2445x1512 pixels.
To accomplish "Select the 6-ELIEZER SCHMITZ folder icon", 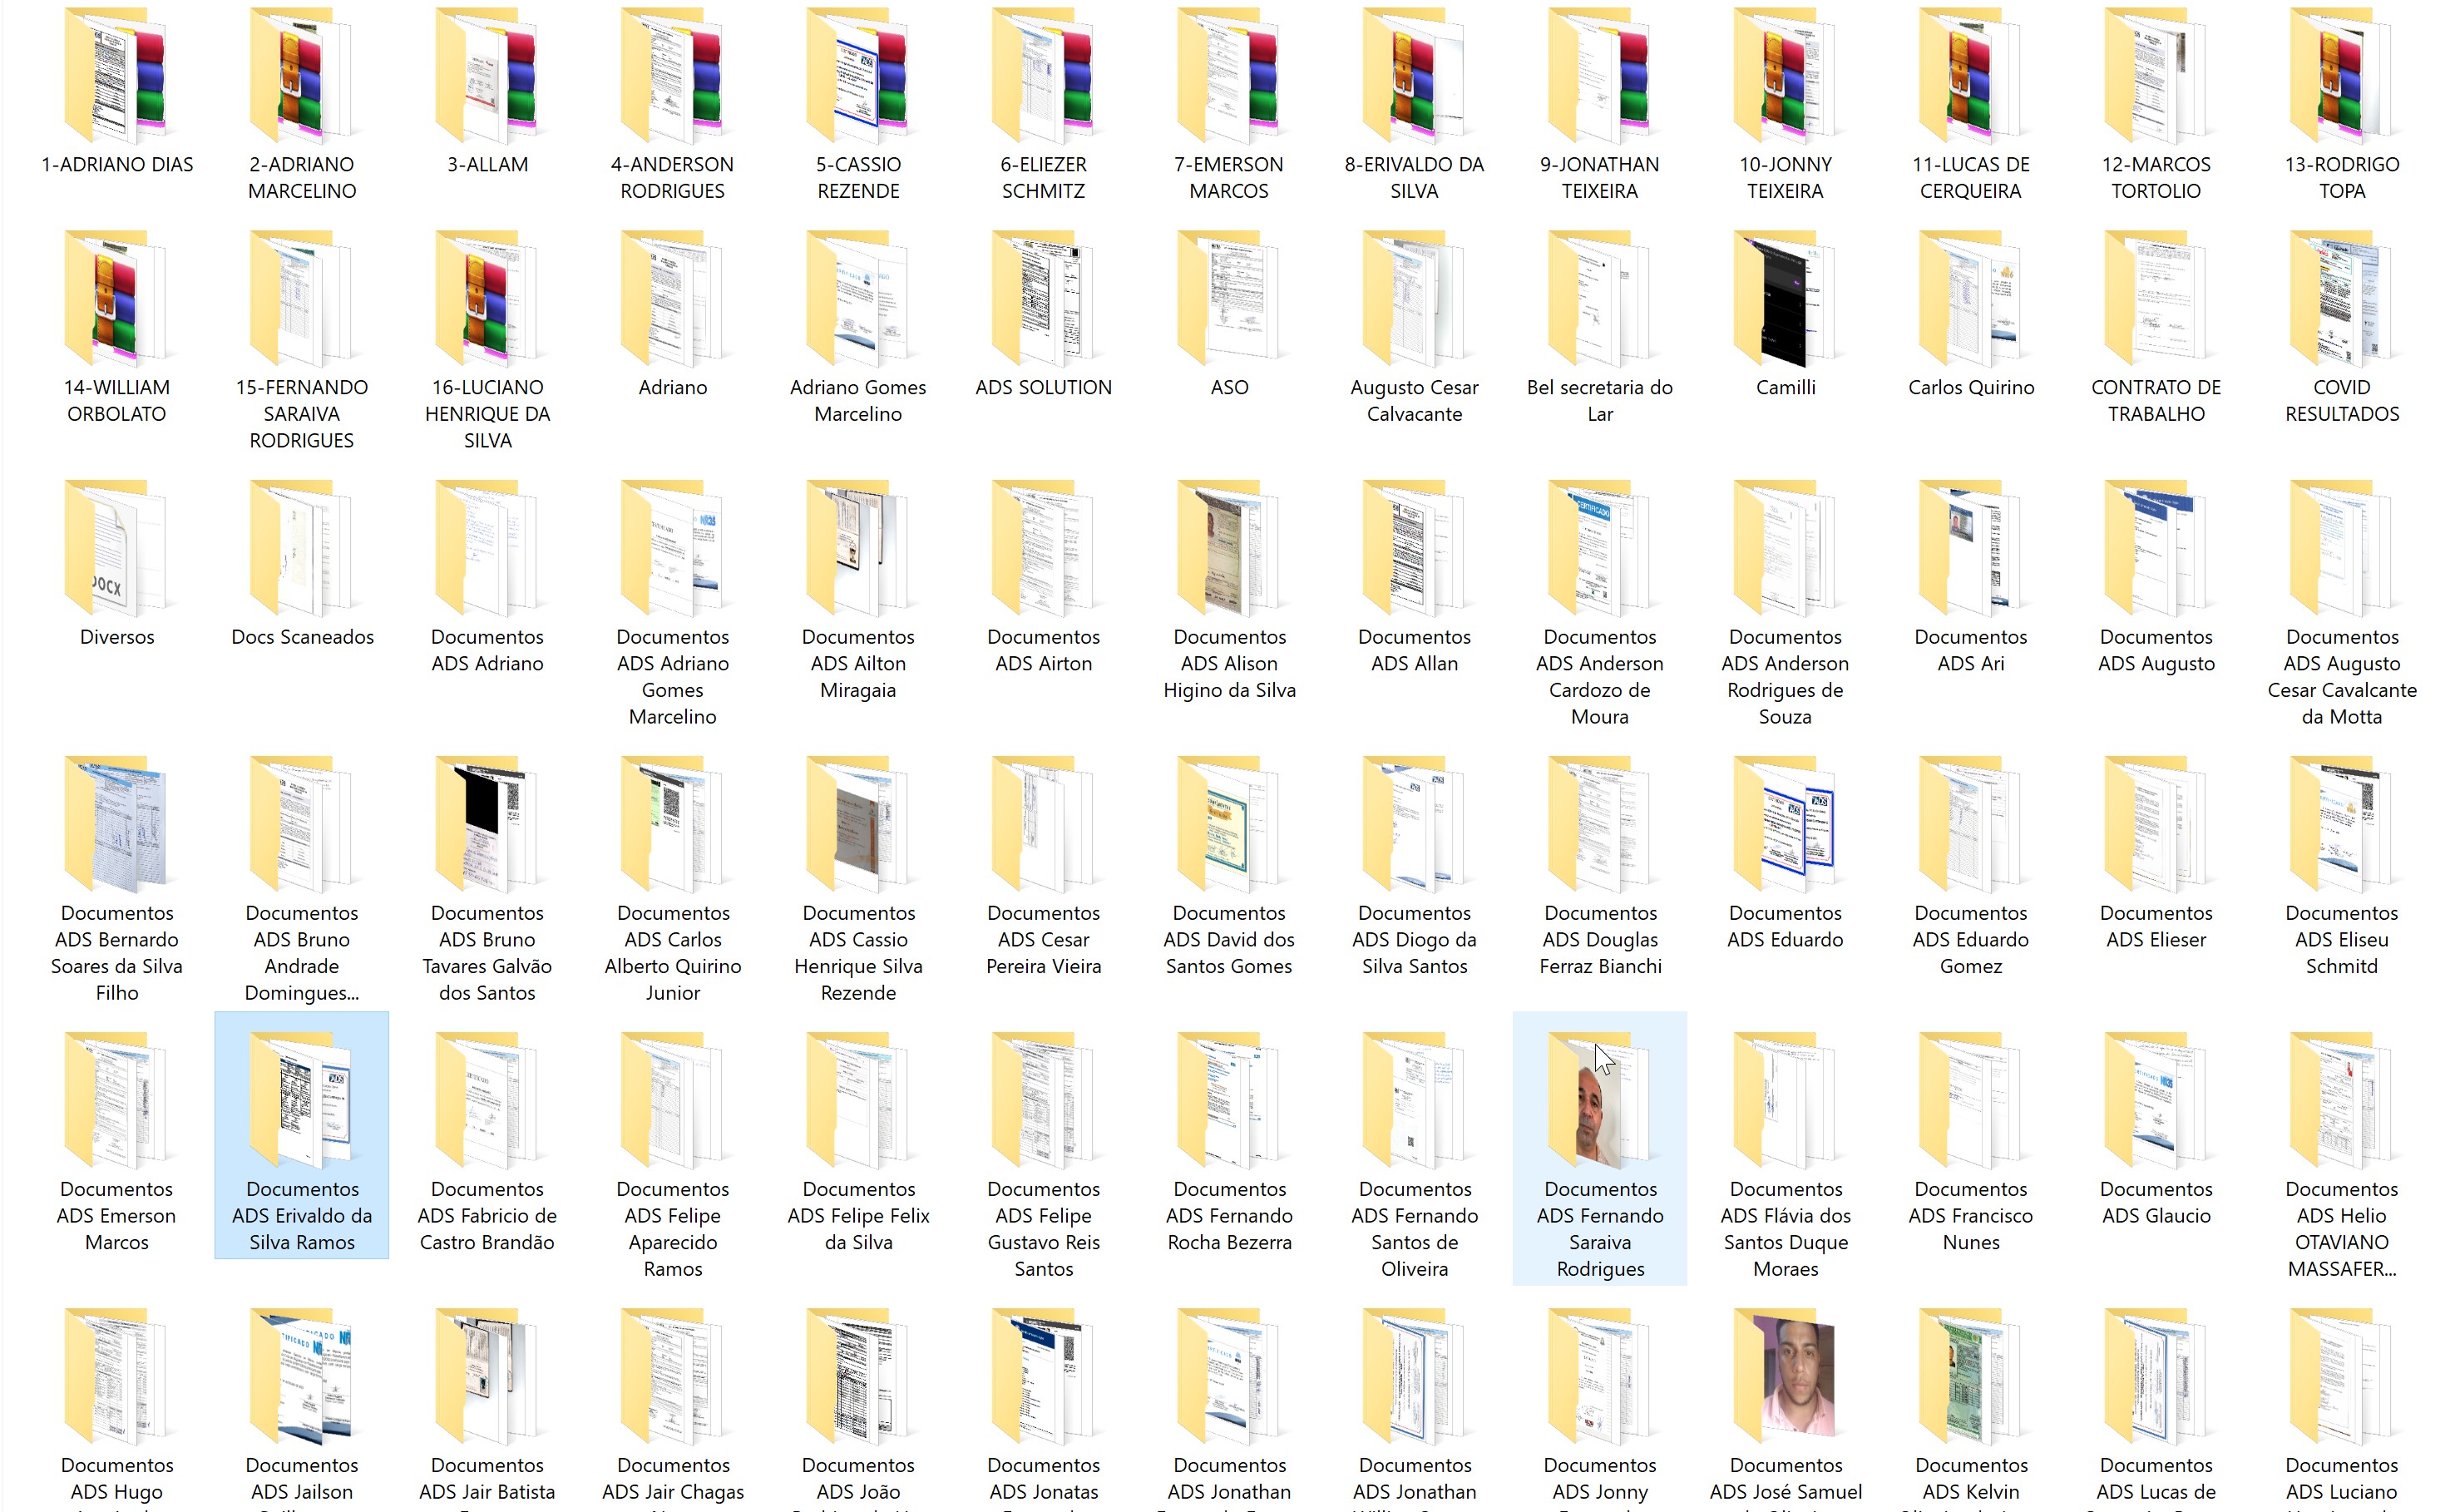I will click(x=1044, y=75).
